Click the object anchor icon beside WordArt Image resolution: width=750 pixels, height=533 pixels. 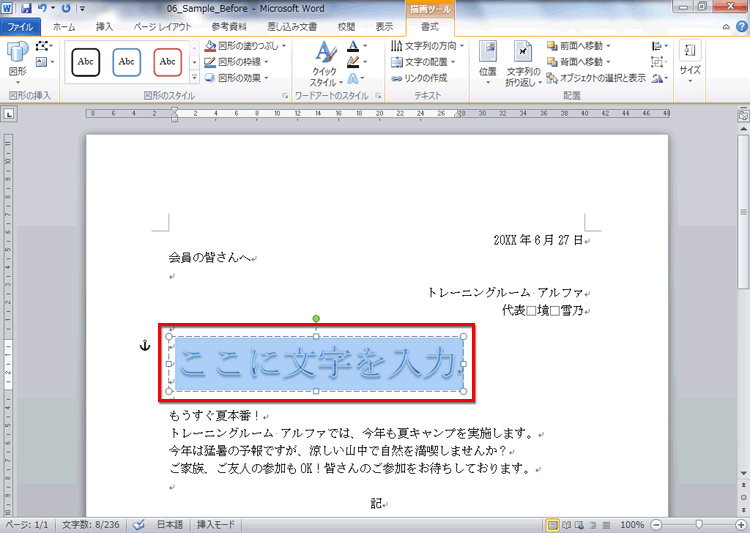[145, 345]
